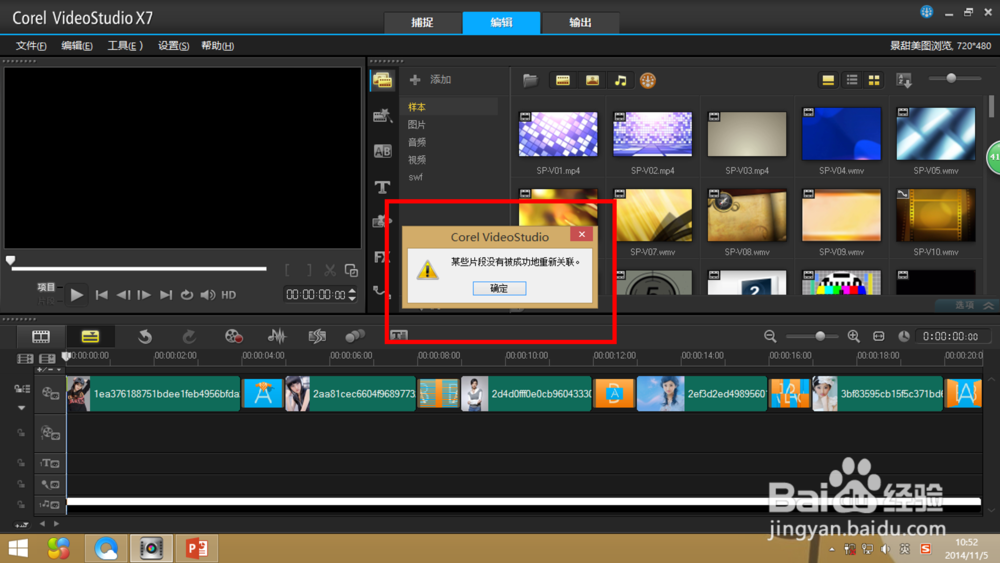
Task: Switch to the 编辑 edit tab
Action: tap(501, 22)
